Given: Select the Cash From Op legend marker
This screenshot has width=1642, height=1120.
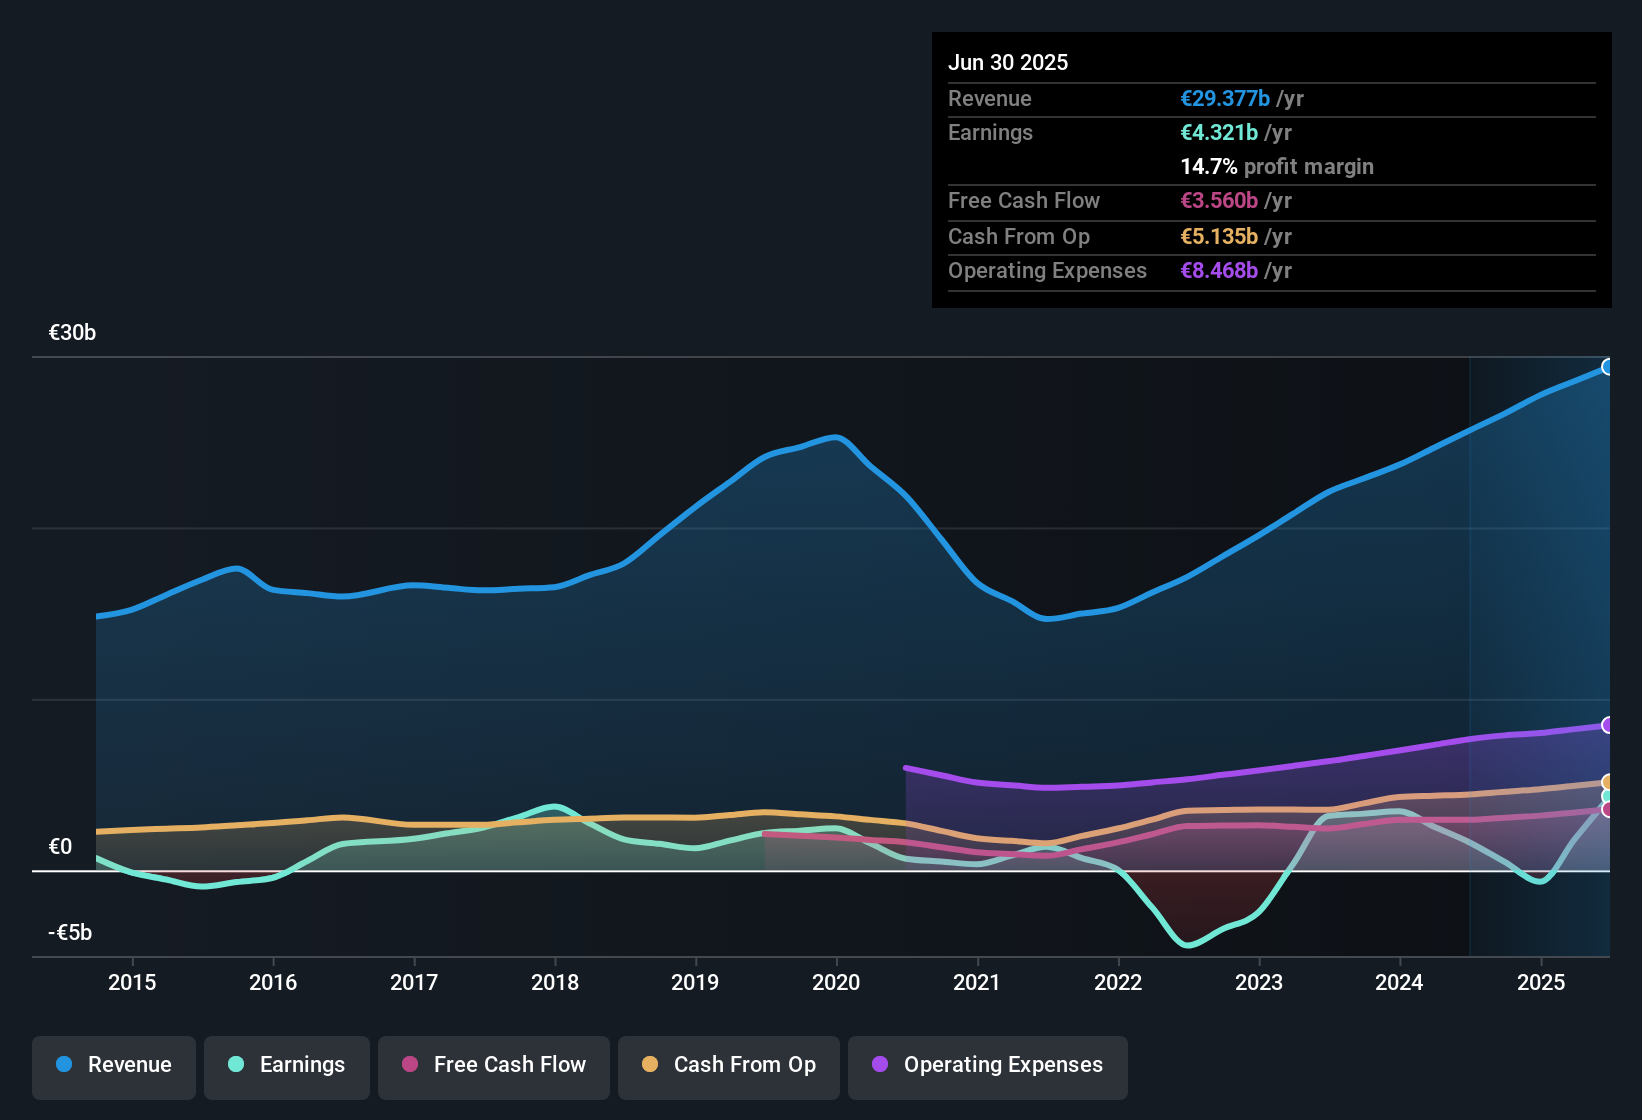Looking at the screenshot, I should click(650, 1066).
